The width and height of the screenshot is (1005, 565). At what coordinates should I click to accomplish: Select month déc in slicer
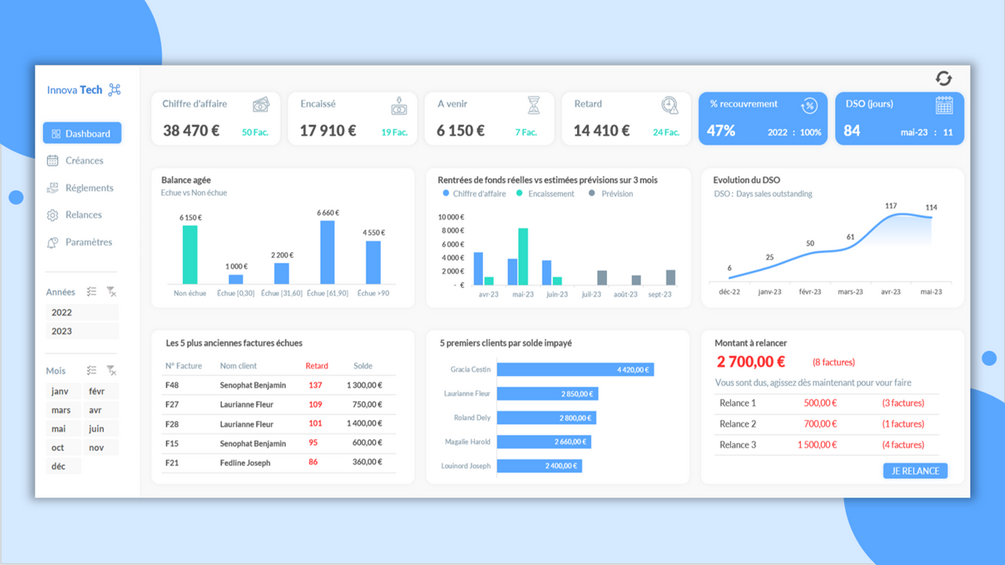click(63, 466)
